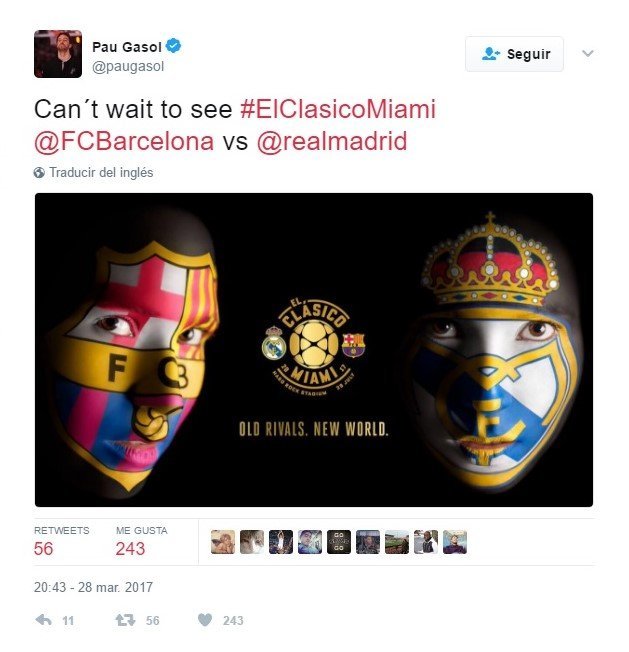Click the add-user icon in Seguir
Viewport: 629px width, 652px height.
[491, 54]
